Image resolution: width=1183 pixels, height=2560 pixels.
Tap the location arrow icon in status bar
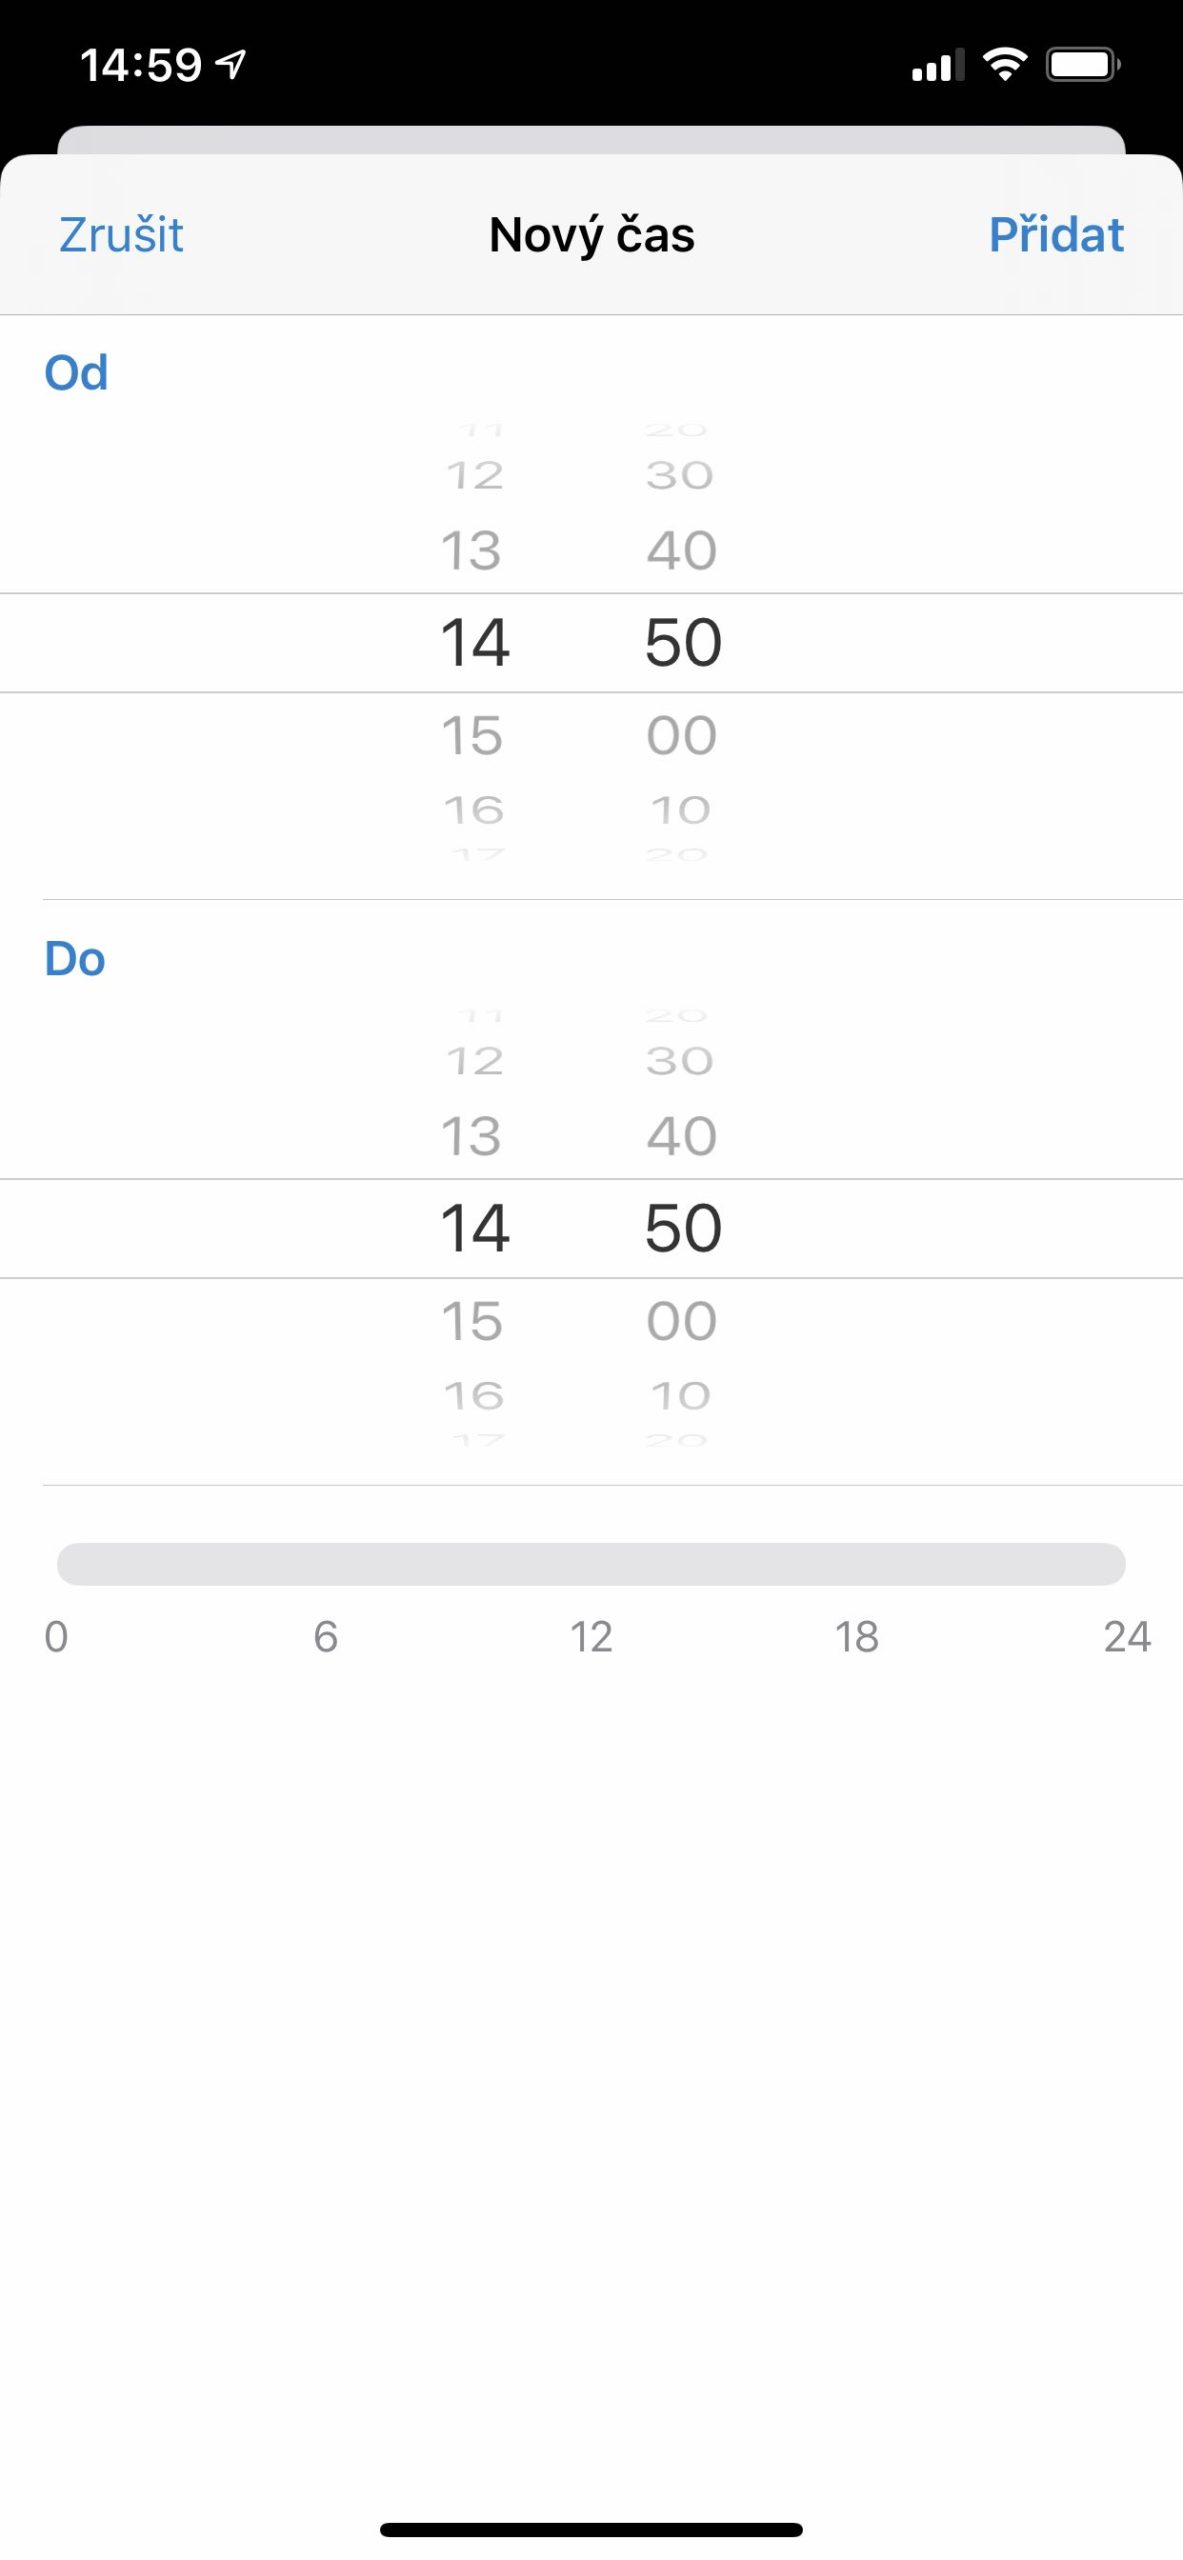(x=232, y=66)
